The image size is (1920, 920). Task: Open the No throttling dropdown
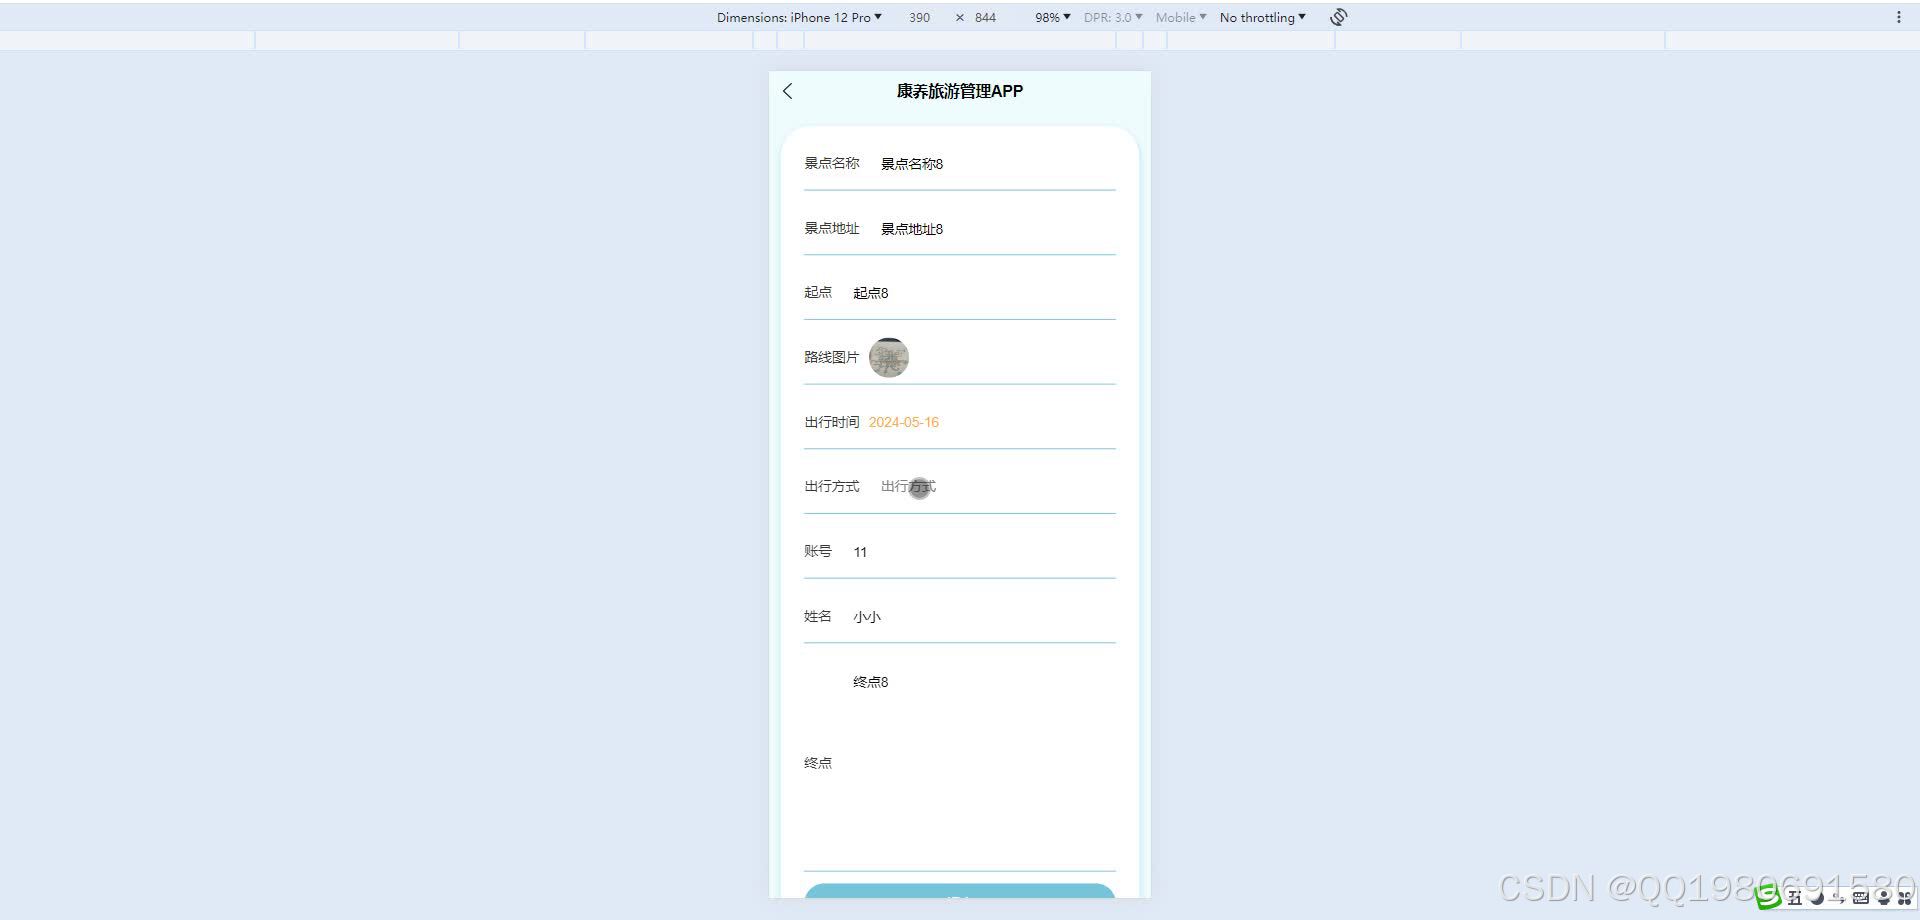(x=1261, y=17)
